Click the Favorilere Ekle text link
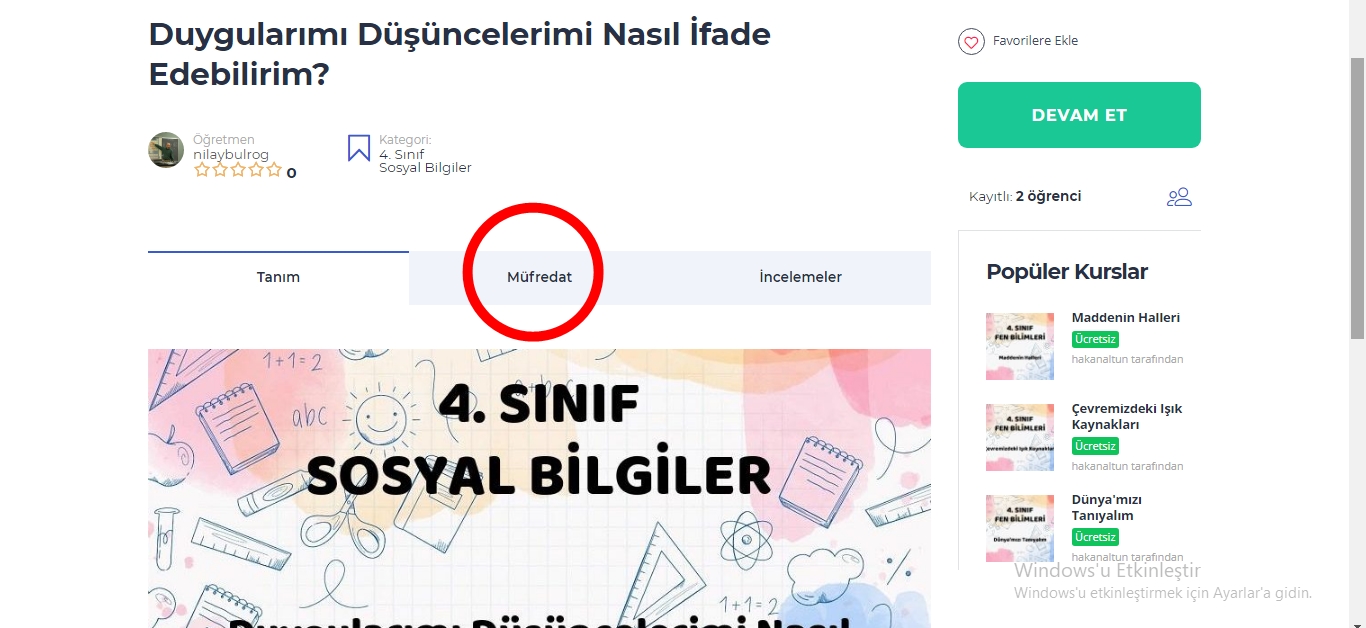 pos(1035,41)
